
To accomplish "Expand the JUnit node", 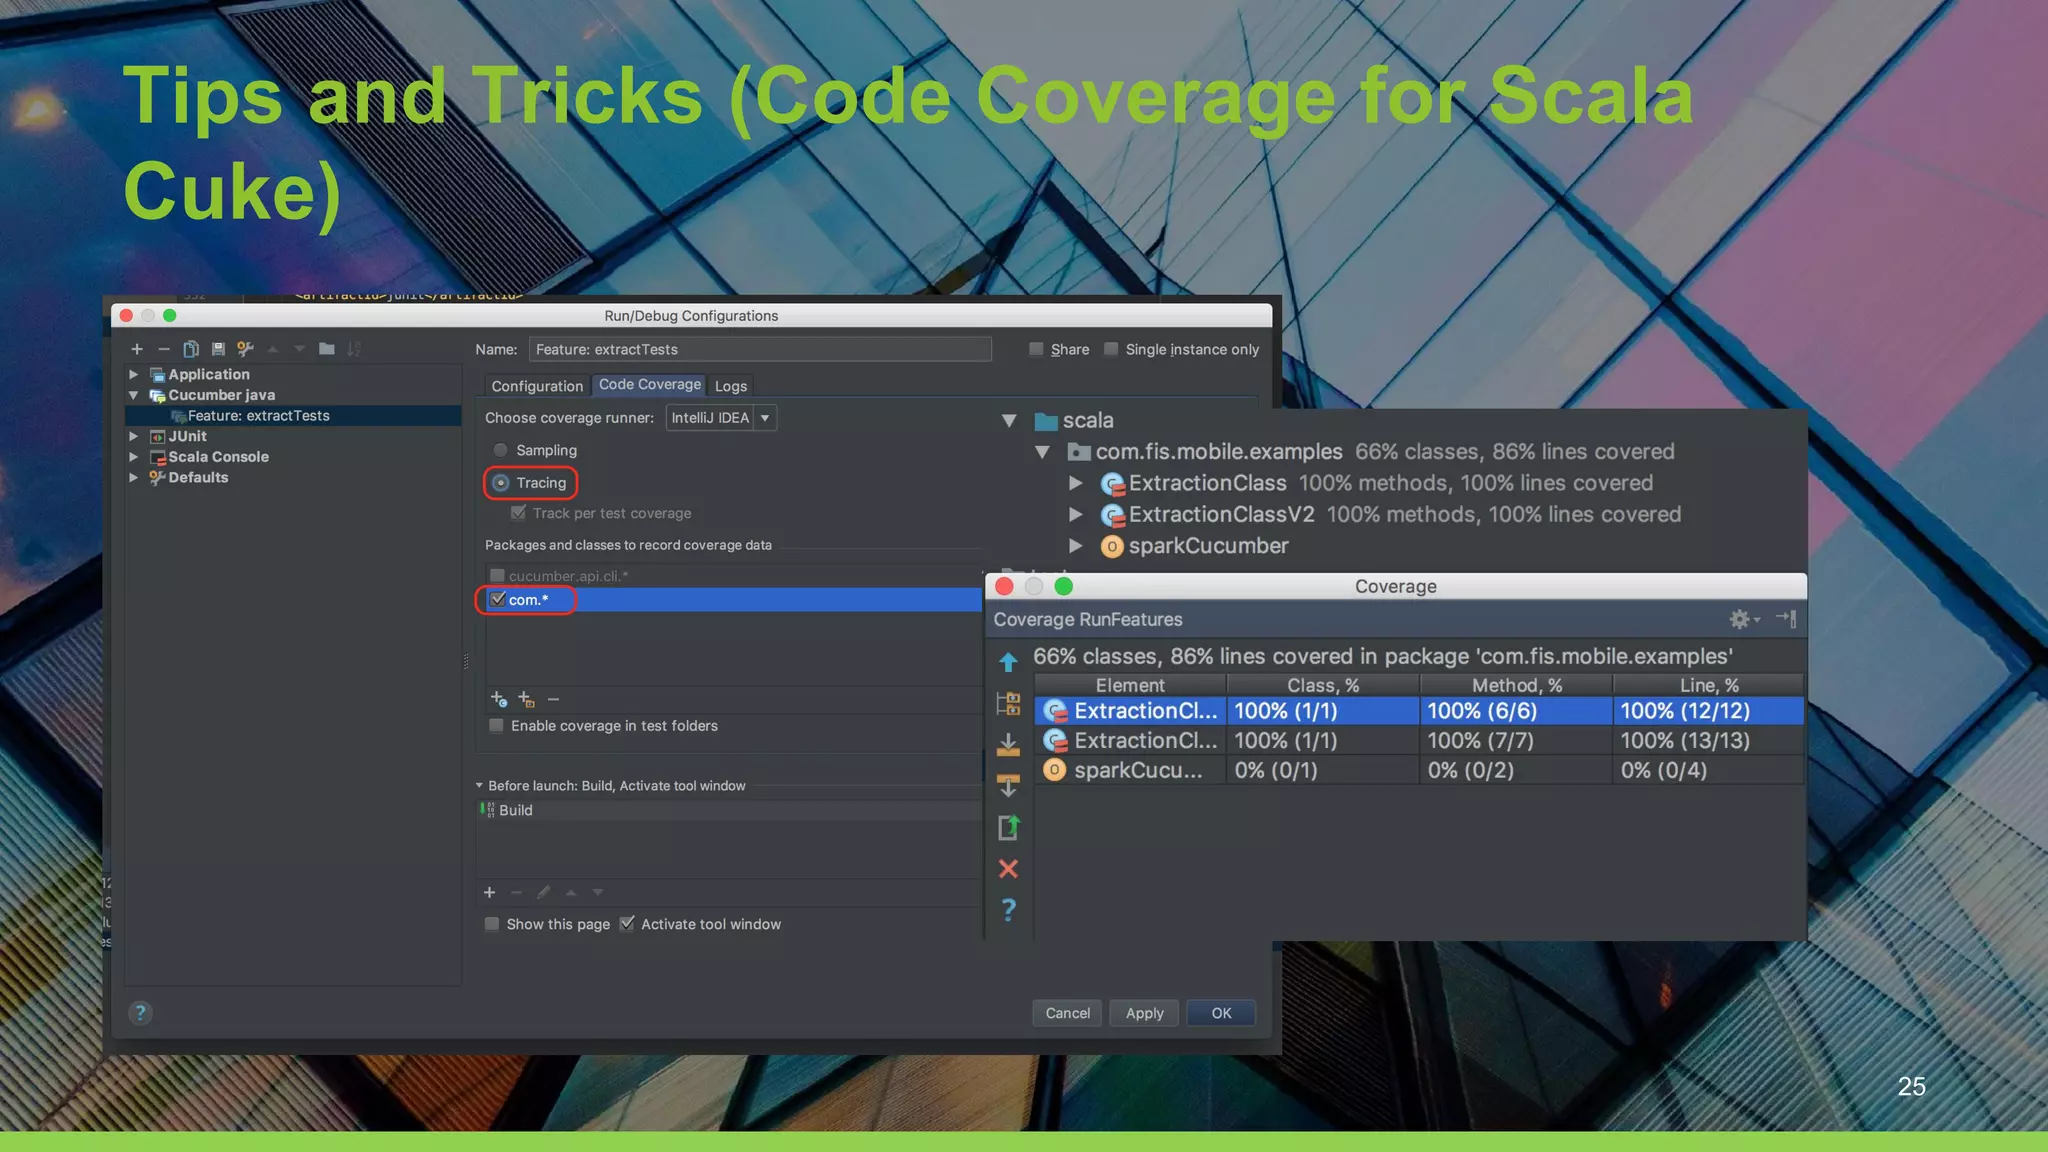I will point(133,436).
